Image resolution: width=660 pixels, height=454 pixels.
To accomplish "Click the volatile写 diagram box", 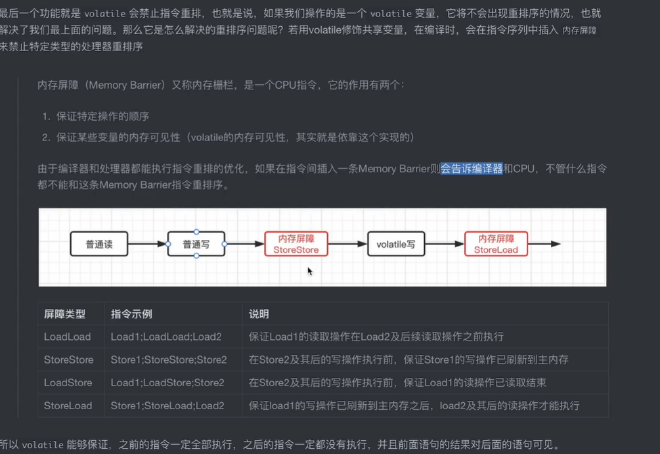I will pos(396,244).
